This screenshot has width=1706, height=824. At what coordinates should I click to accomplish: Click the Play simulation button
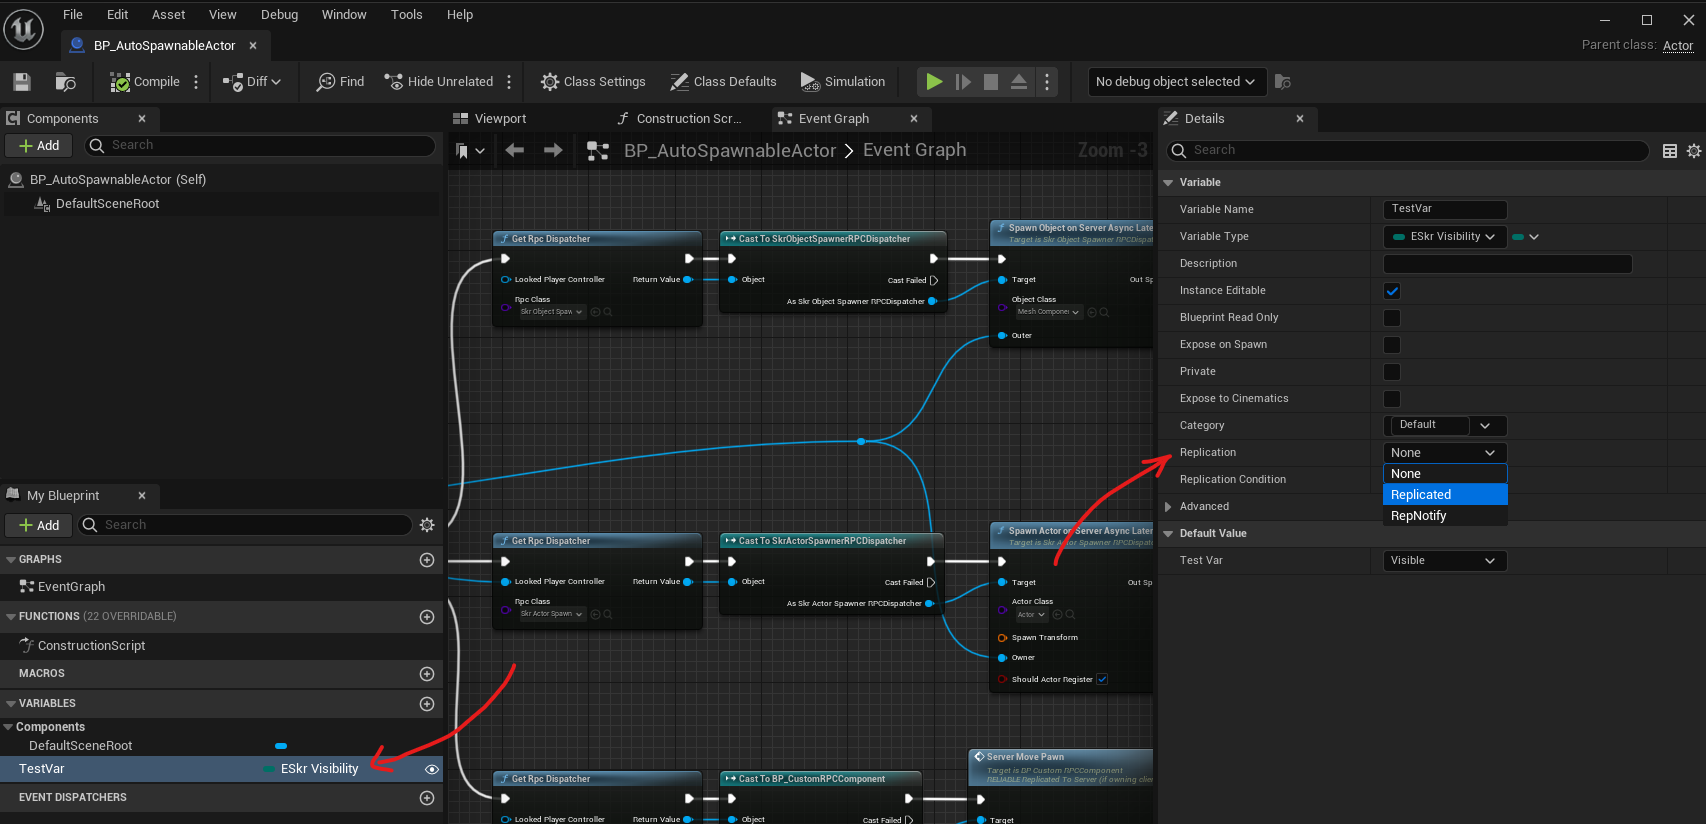click(934, 82)
